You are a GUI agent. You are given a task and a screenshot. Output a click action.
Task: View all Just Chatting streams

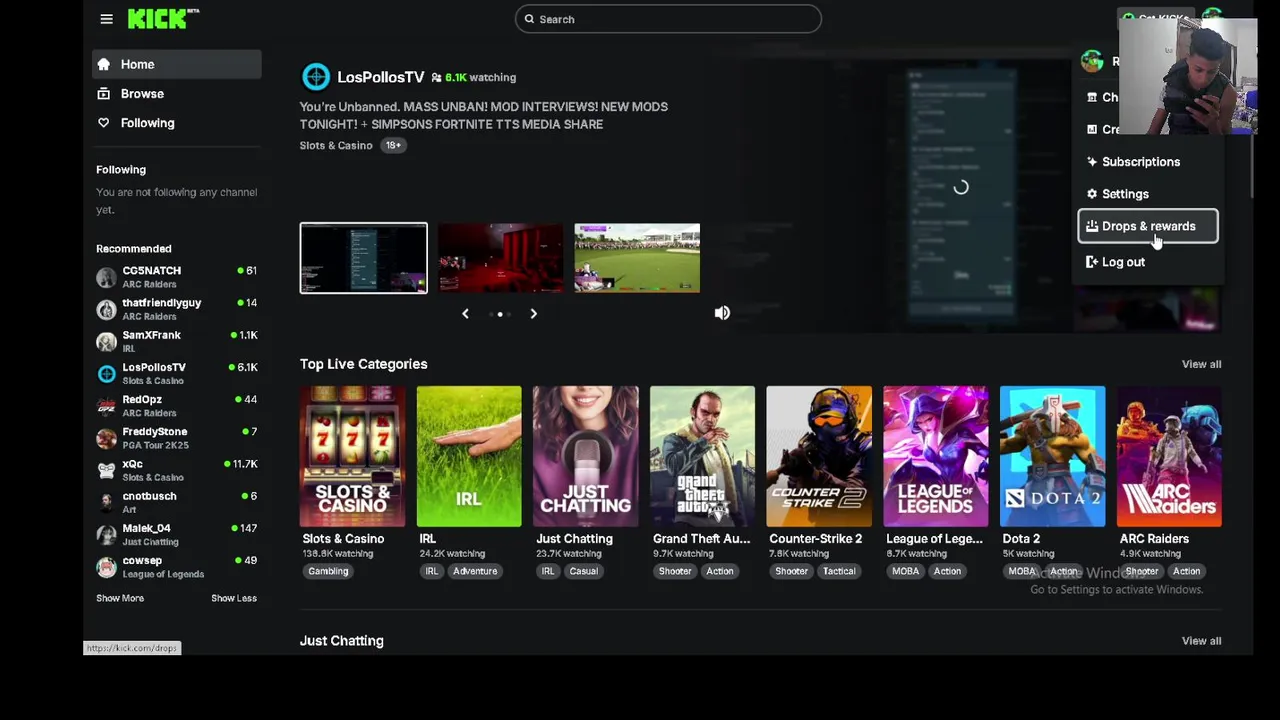pyautogui.click(x=1201, y=641)
